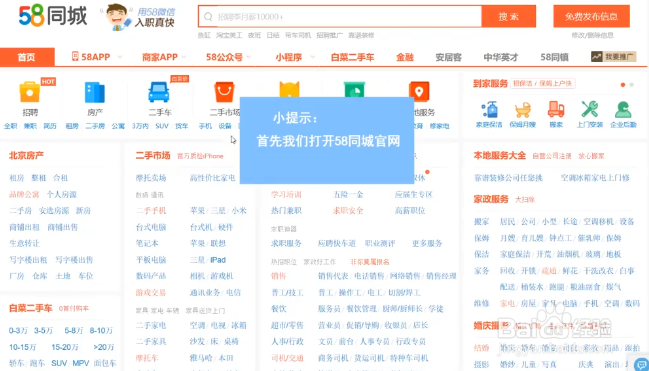Screen dimensions: 649x371
Task: Open the 司机/交通 link
Action: tap(287, 358)
